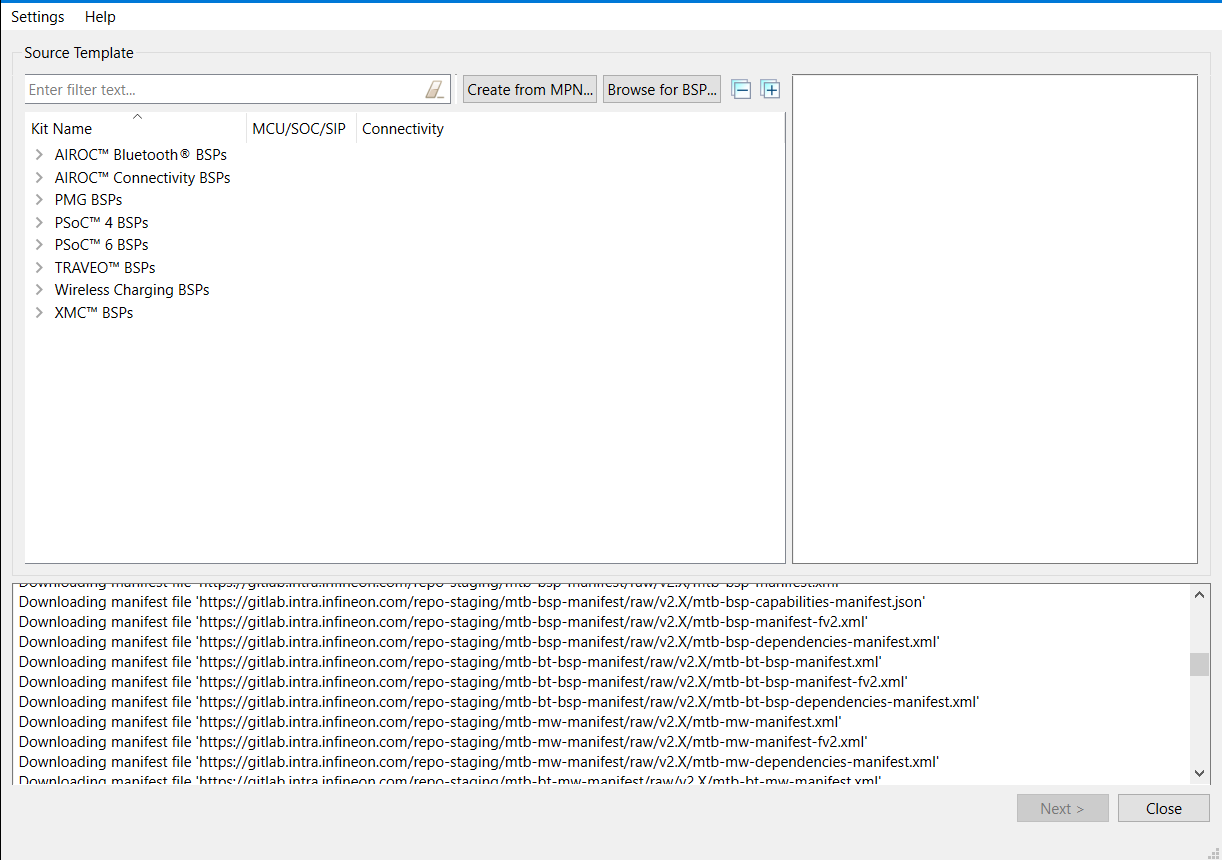Viewport: 1222px width, 860px height.
Task: Click the log line for mtb-mw-manifest-fv2.xml
Action: (x=443, y=742)
